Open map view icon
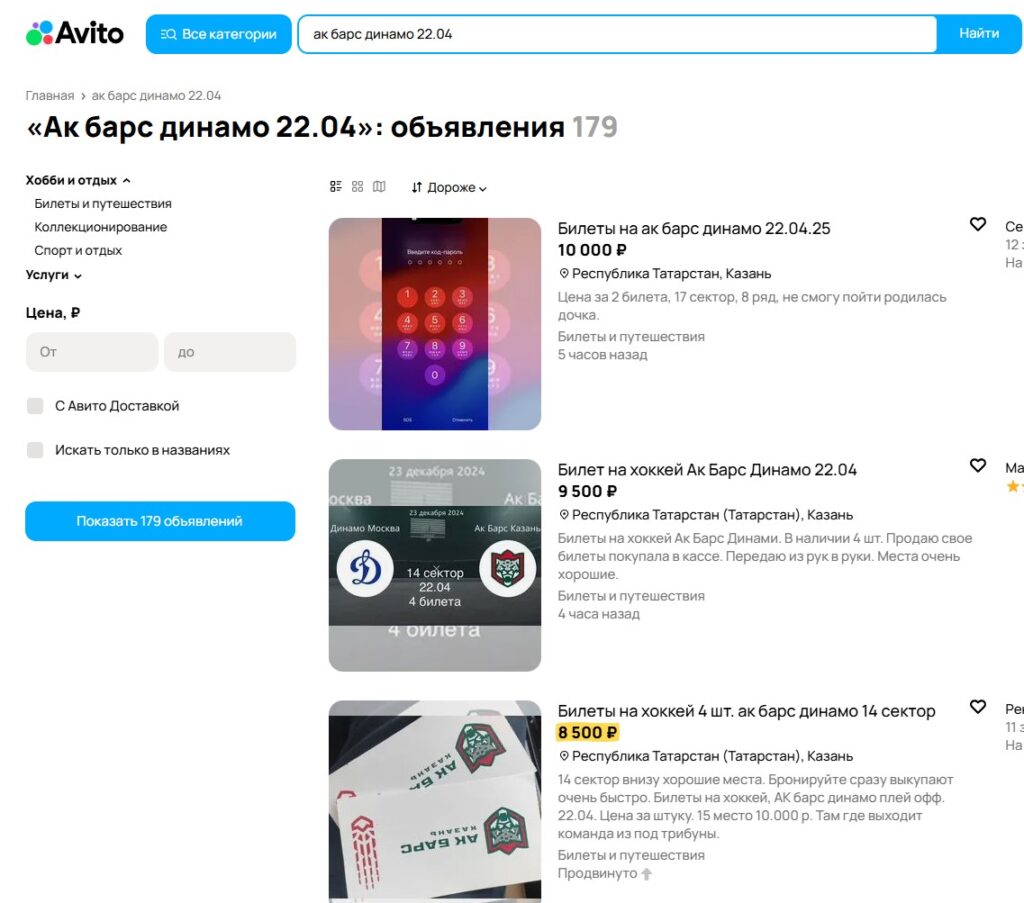The width and height of the screenshot is (1024, 903). pyautogui.click(x=379, y=187)
